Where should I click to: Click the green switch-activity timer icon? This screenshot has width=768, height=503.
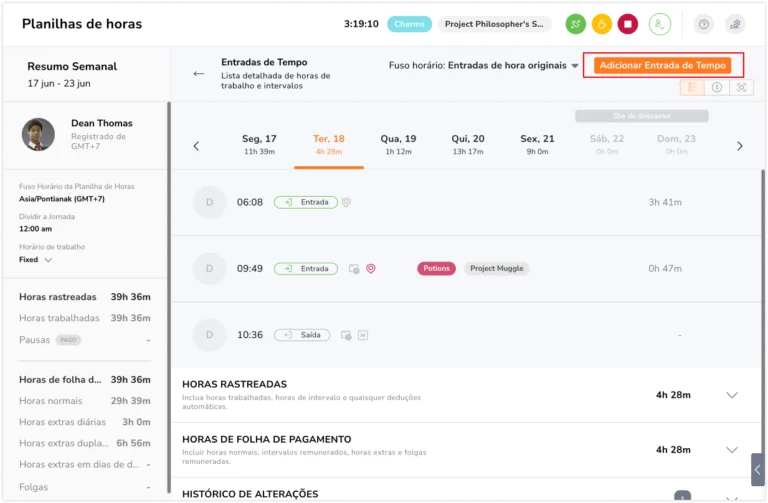point(576,24)
